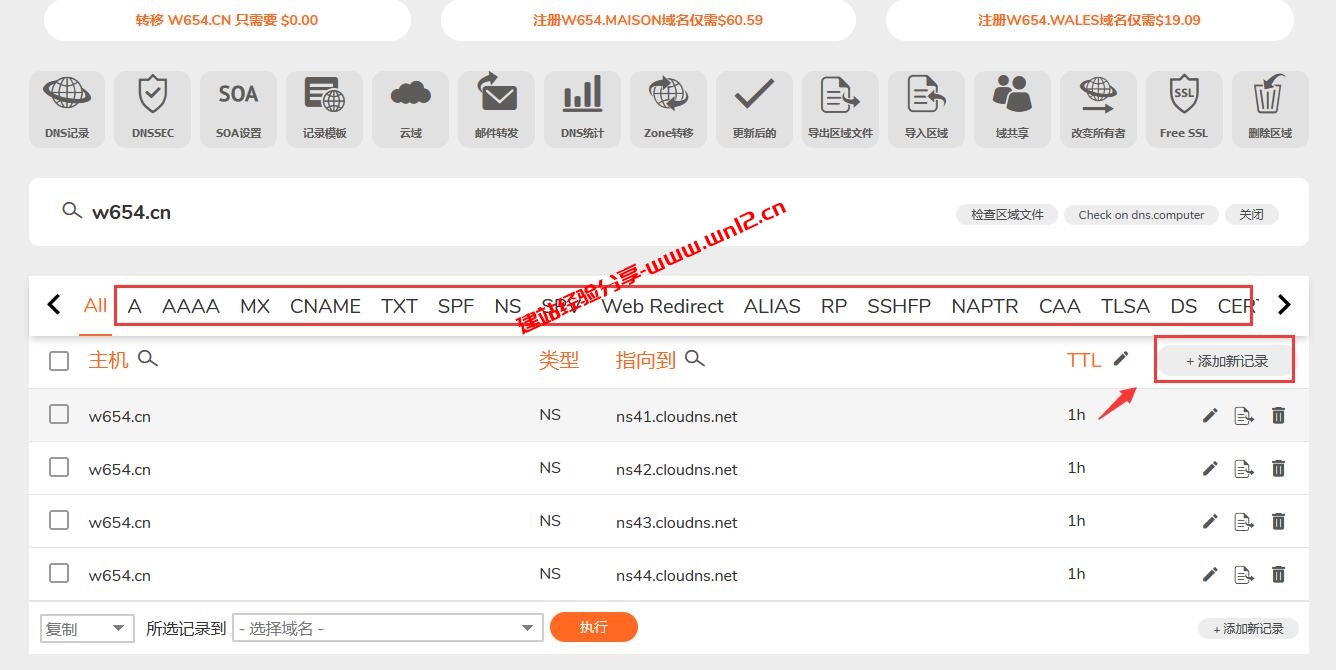Select the TXT records tab
This screenshot has width=1336, height=670.
(x=399, y=306)
